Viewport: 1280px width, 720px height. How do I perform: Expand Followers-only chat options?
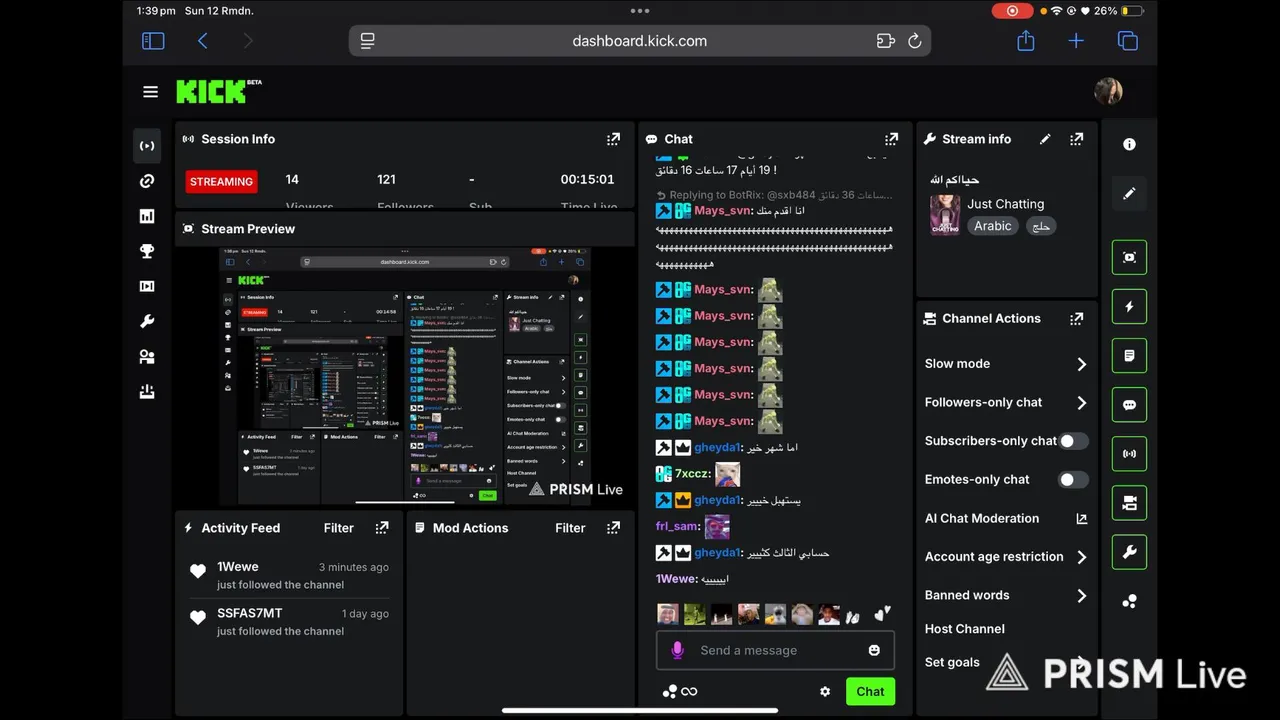pos(1081,403)
